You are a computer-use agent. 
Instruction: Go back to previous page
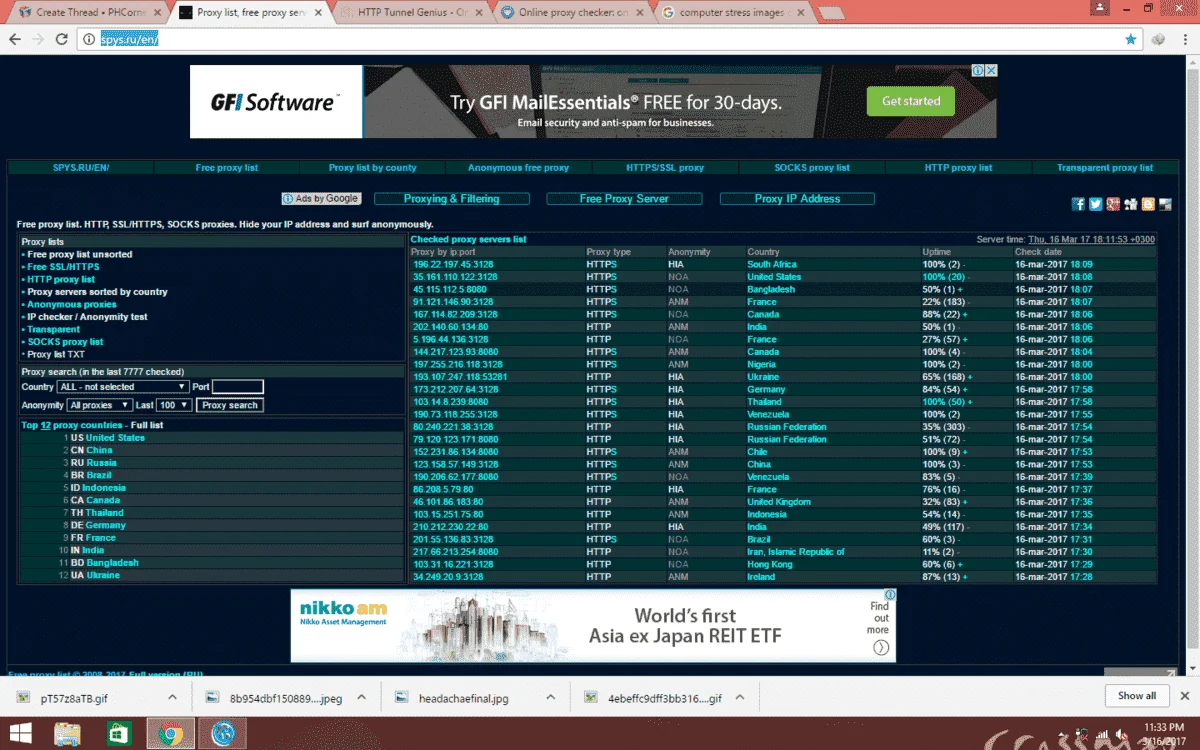coord(14,39)
